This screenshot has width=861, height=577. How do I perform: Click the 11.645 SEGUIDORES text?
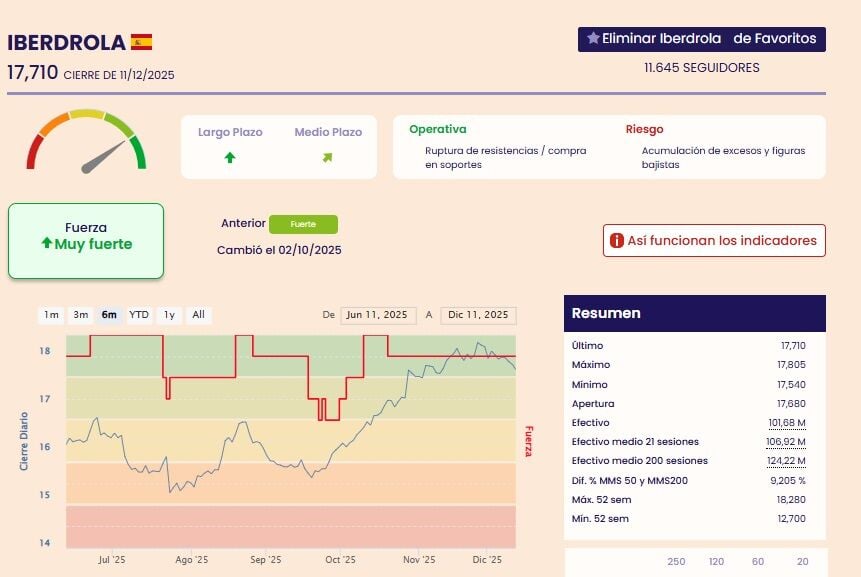click(x=702, y=68)
